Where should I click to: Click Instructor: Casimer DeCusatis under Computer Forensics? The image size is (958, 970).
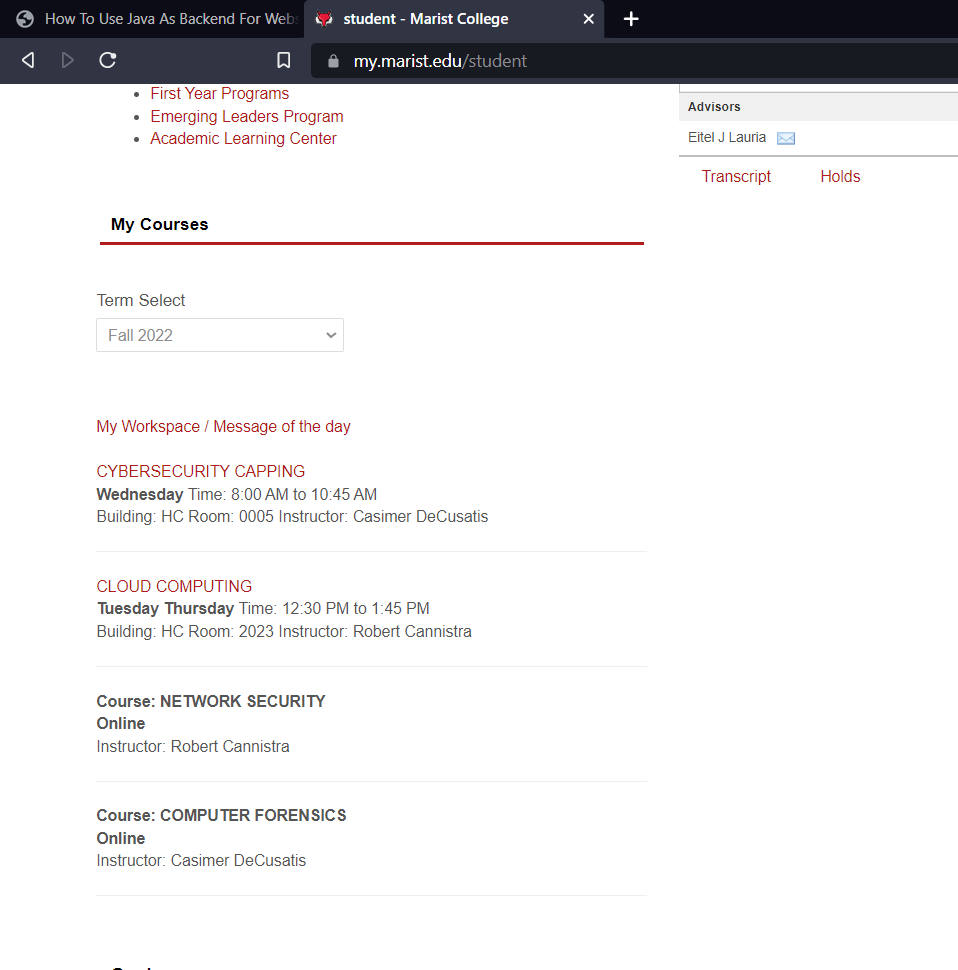(201, 861)
